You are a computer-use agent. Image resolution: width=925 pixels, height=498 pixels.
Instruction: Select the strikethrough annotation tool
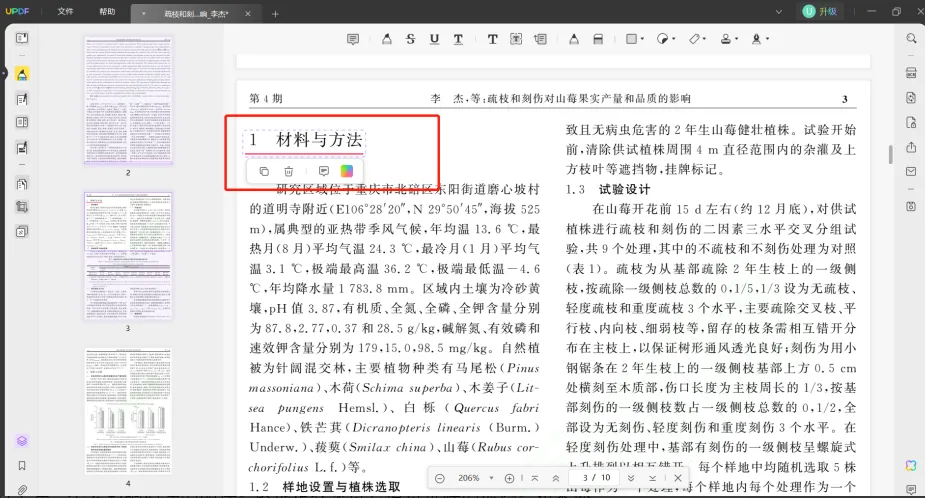410,39
